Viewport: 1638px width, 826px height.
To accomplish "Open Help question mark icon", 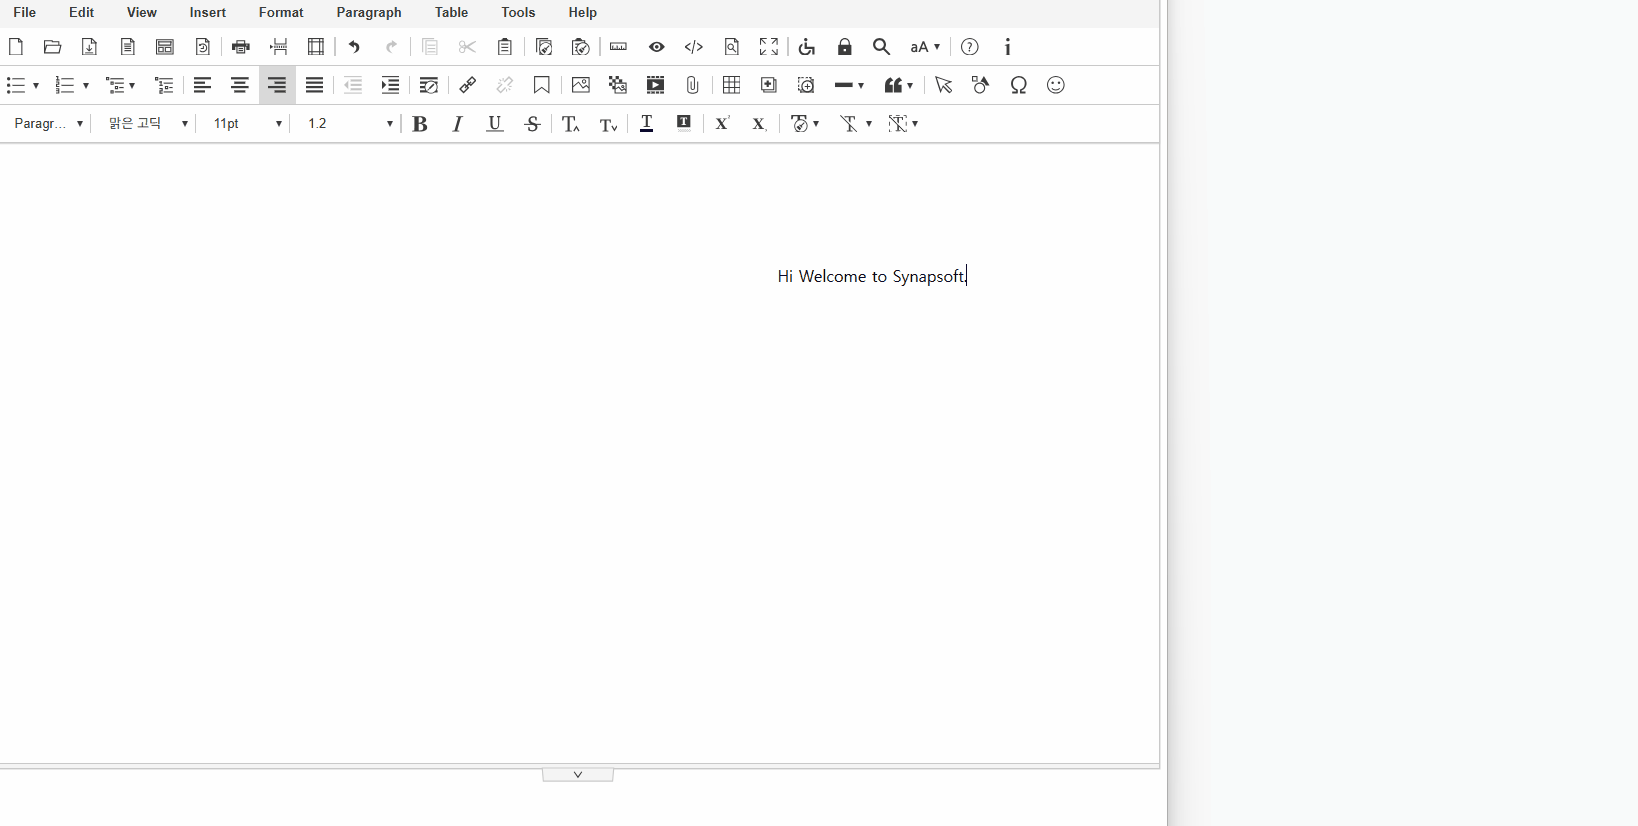I will (970, 47).
